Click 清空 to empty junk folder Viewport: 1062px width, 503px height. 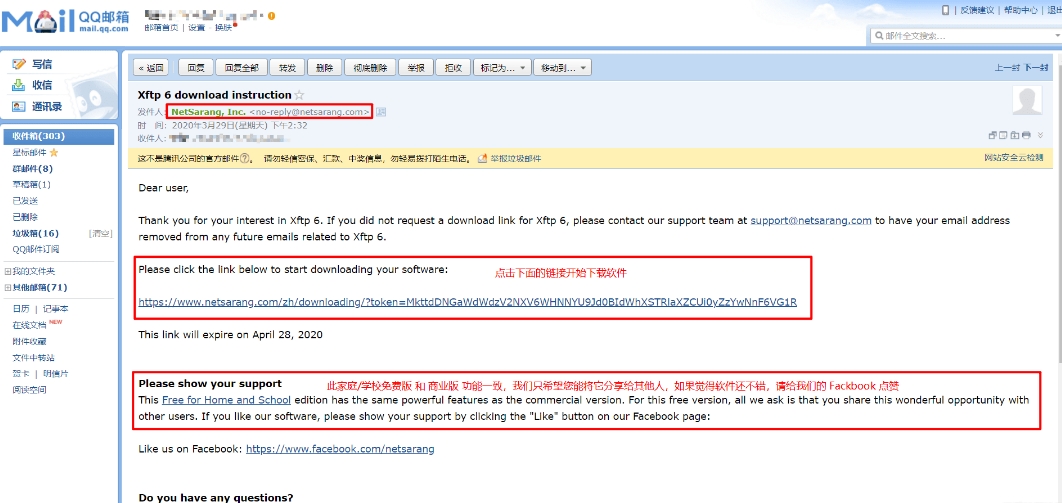point(100,234)
